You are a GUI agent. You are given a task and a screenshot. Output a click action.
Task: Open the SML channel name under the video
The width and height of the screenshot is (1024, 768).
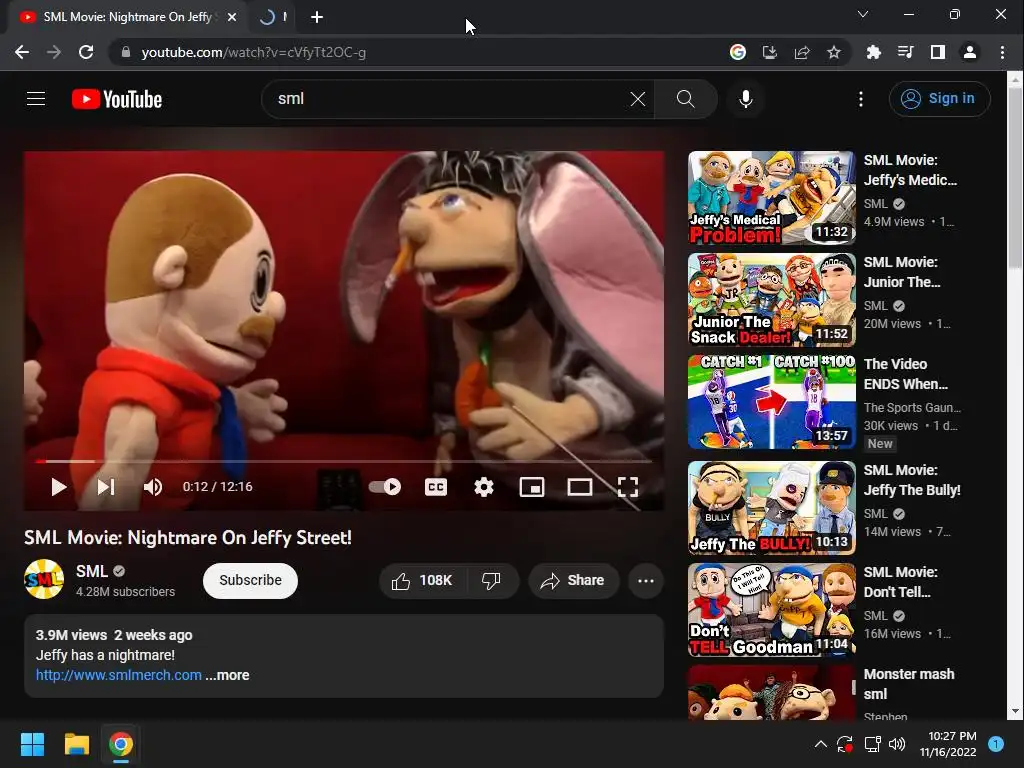(91, 571)
